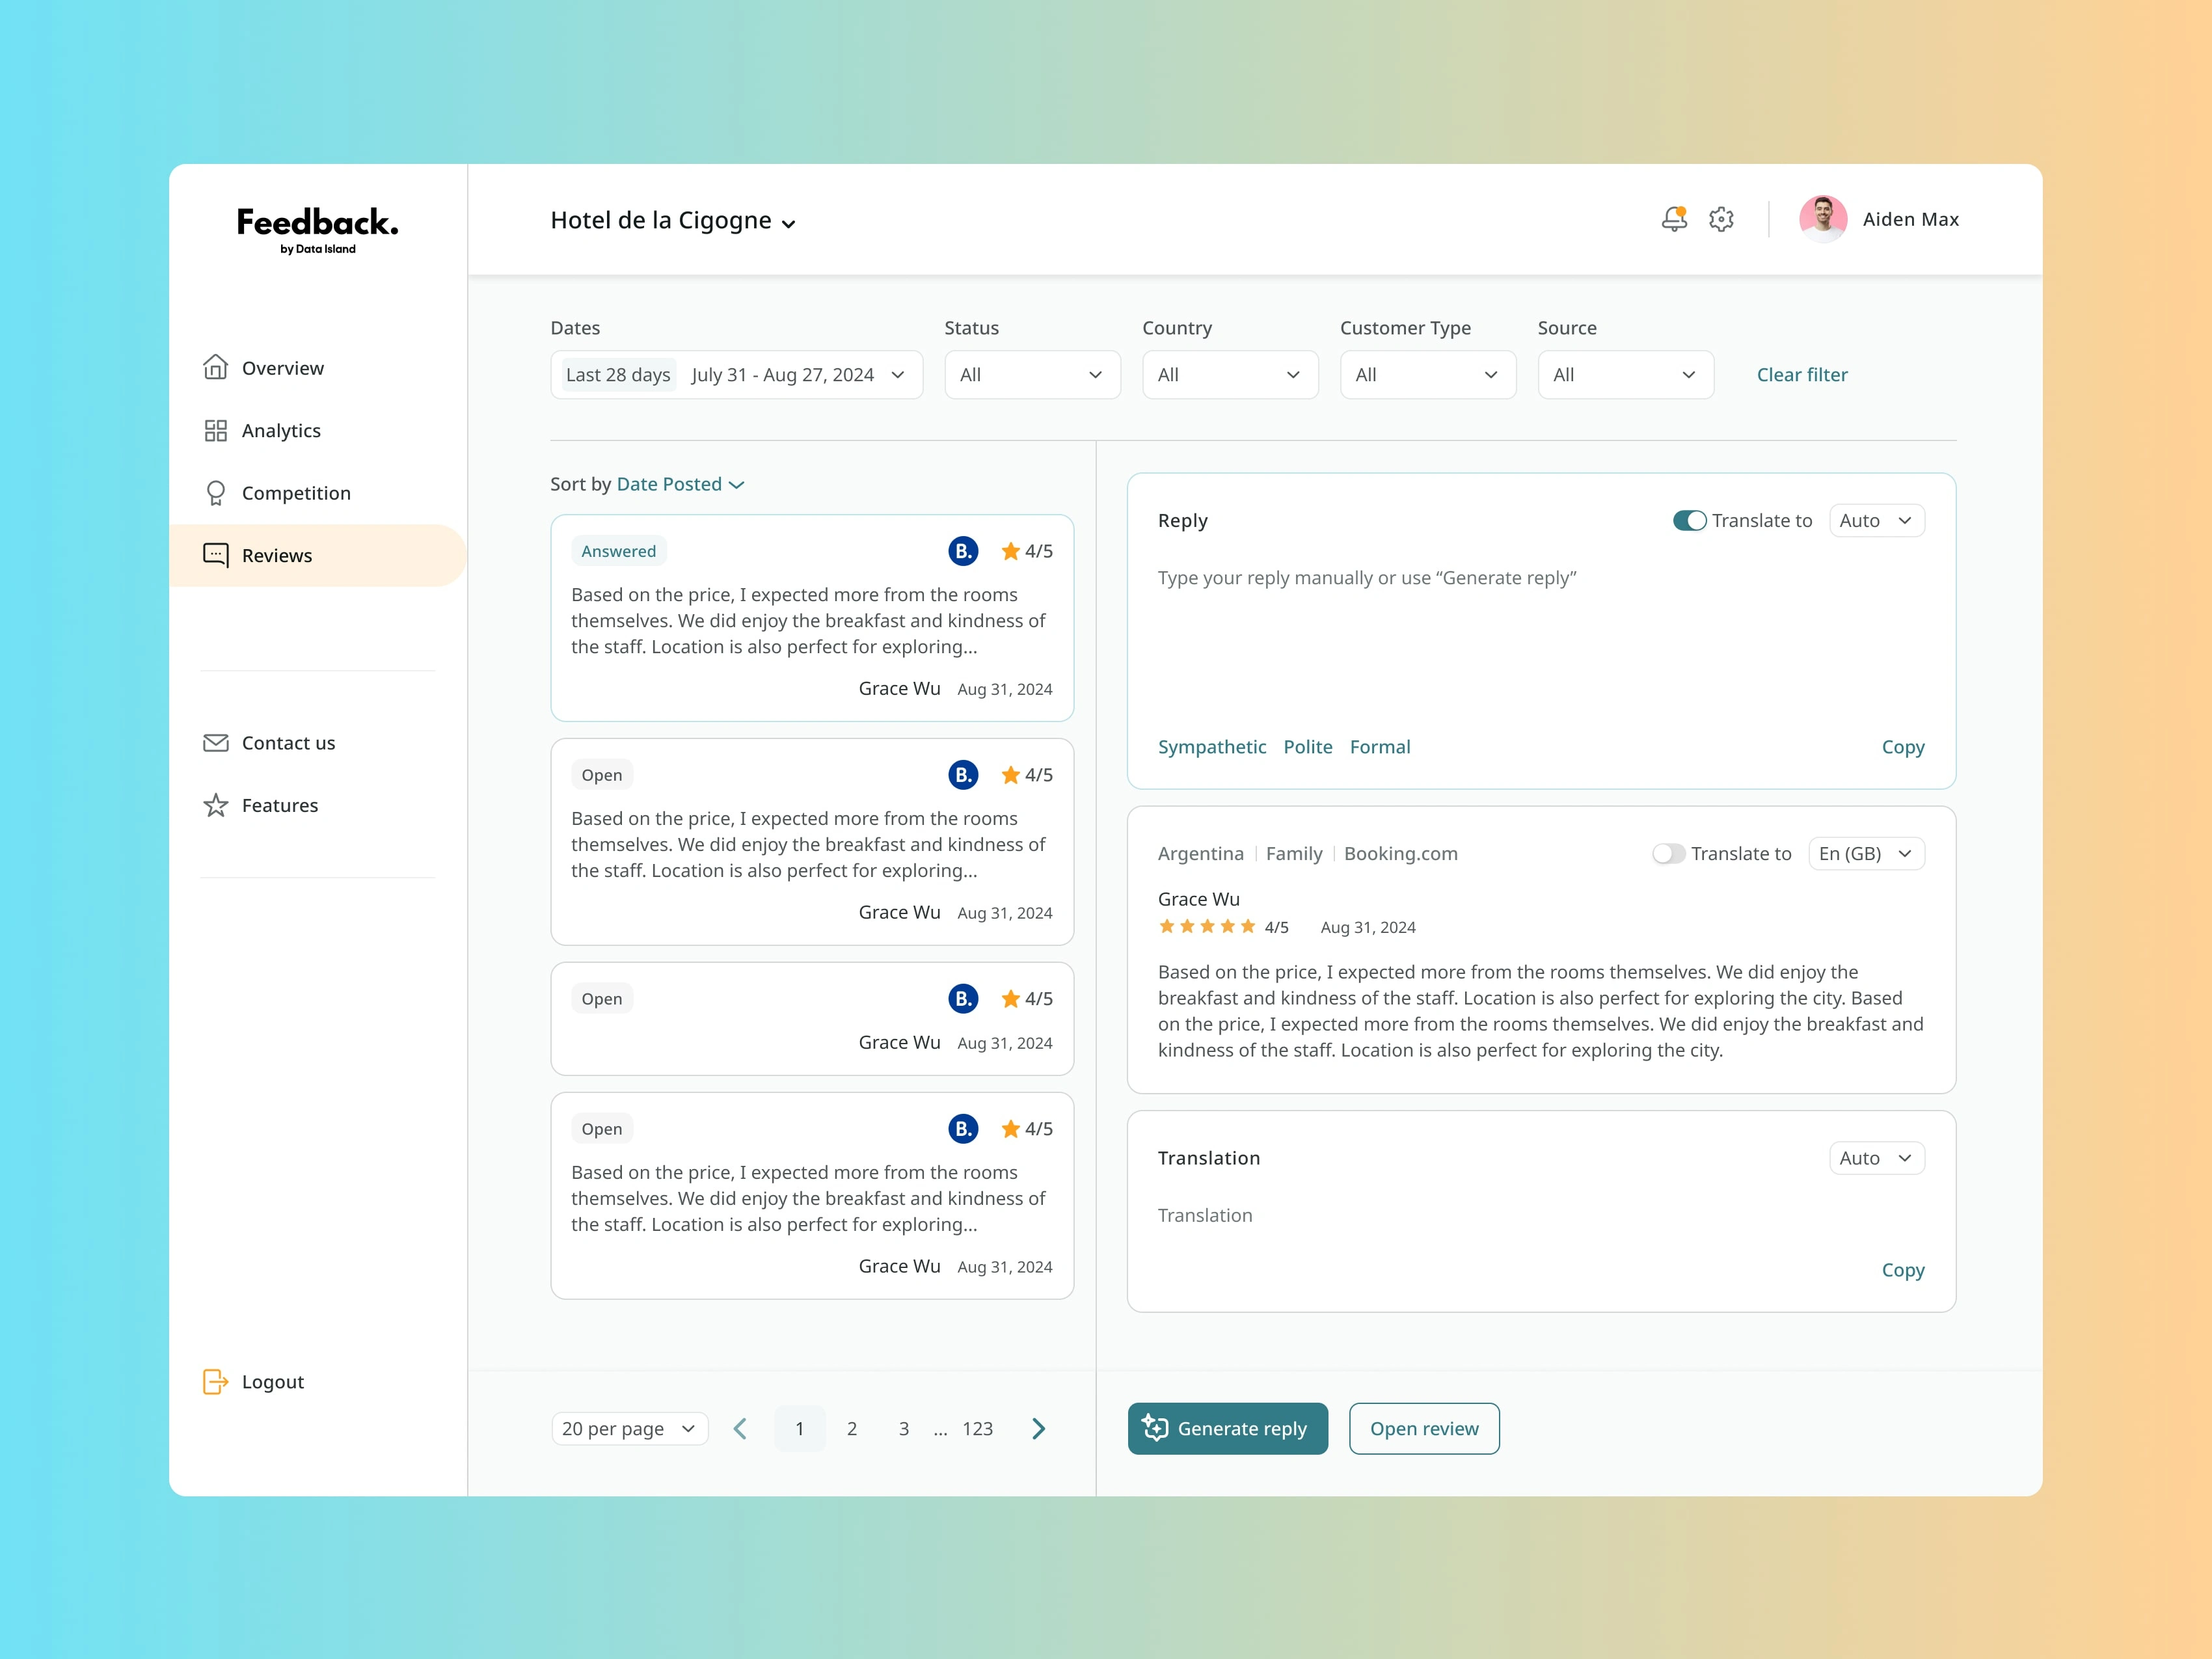Screen dimensions: 2212x1659
Task: Open Sort by Date Posted dropdown
Action: pyautogui.click(x=681, y=484)
